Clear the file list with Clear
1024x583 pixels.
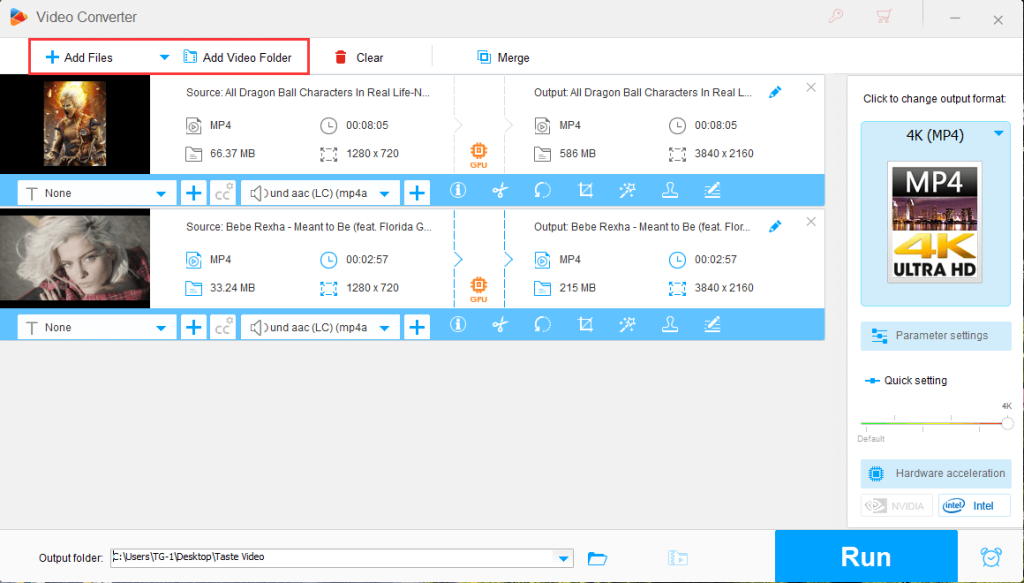(359, 57)
